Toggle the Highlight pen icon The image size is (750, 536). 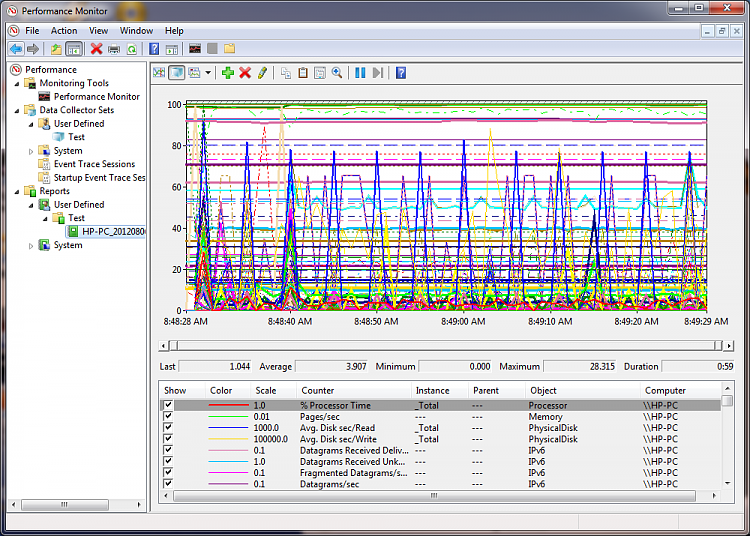coord(262,73)
